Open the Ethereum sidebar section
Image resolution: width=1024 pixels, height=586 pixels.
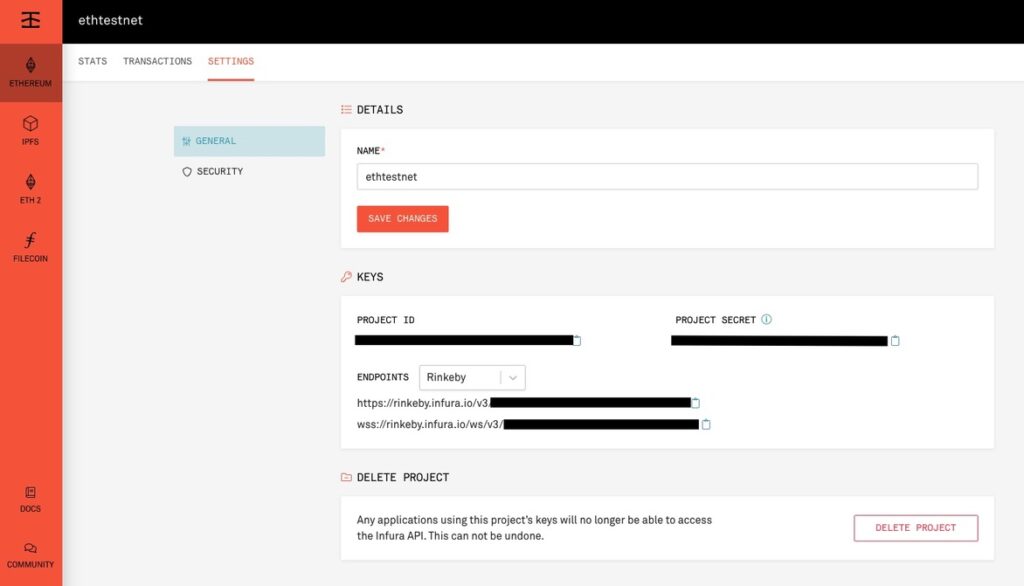pos(31,73)
